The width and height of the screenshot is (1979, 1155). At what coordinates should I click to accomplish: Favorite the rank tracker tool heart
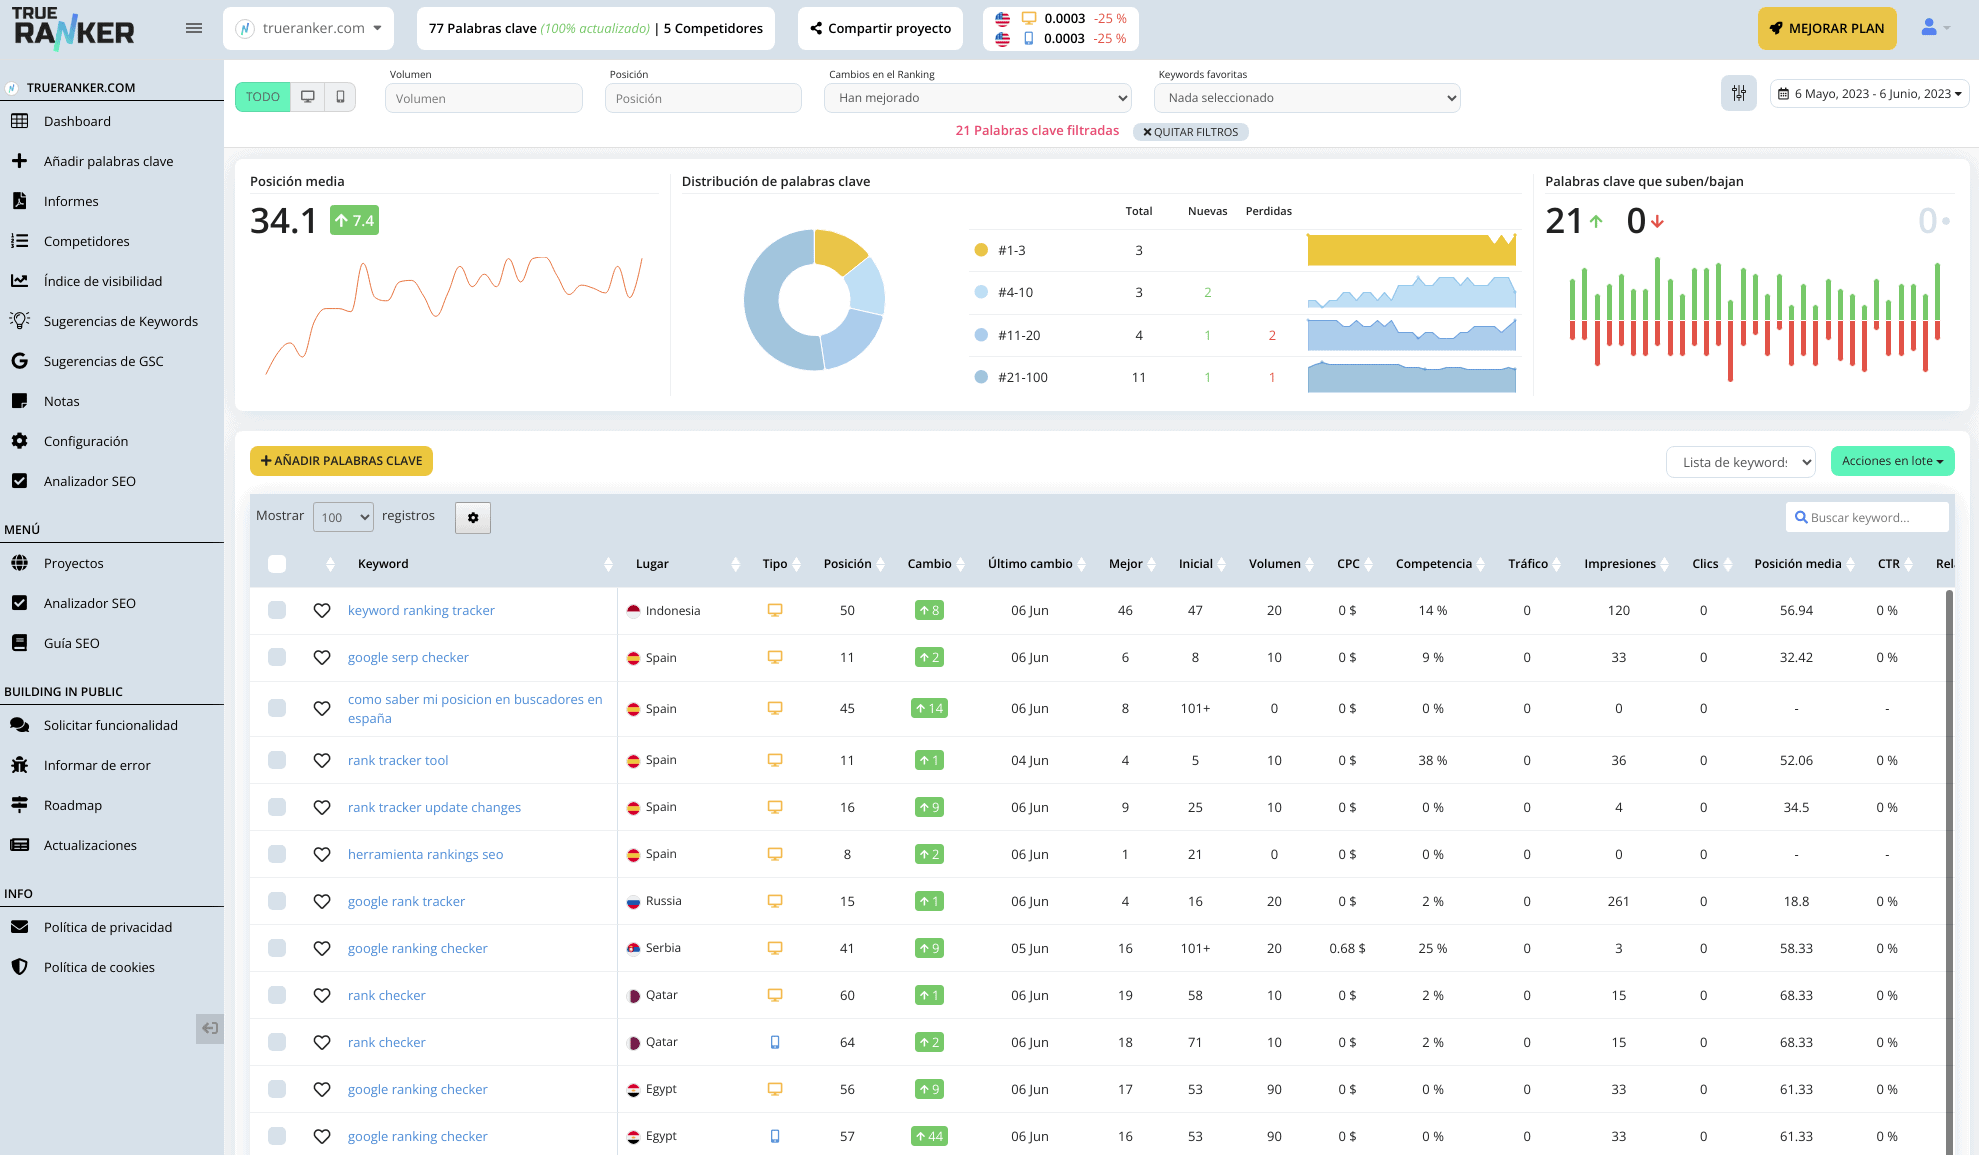pyautogui.click(x=322, y=761)
